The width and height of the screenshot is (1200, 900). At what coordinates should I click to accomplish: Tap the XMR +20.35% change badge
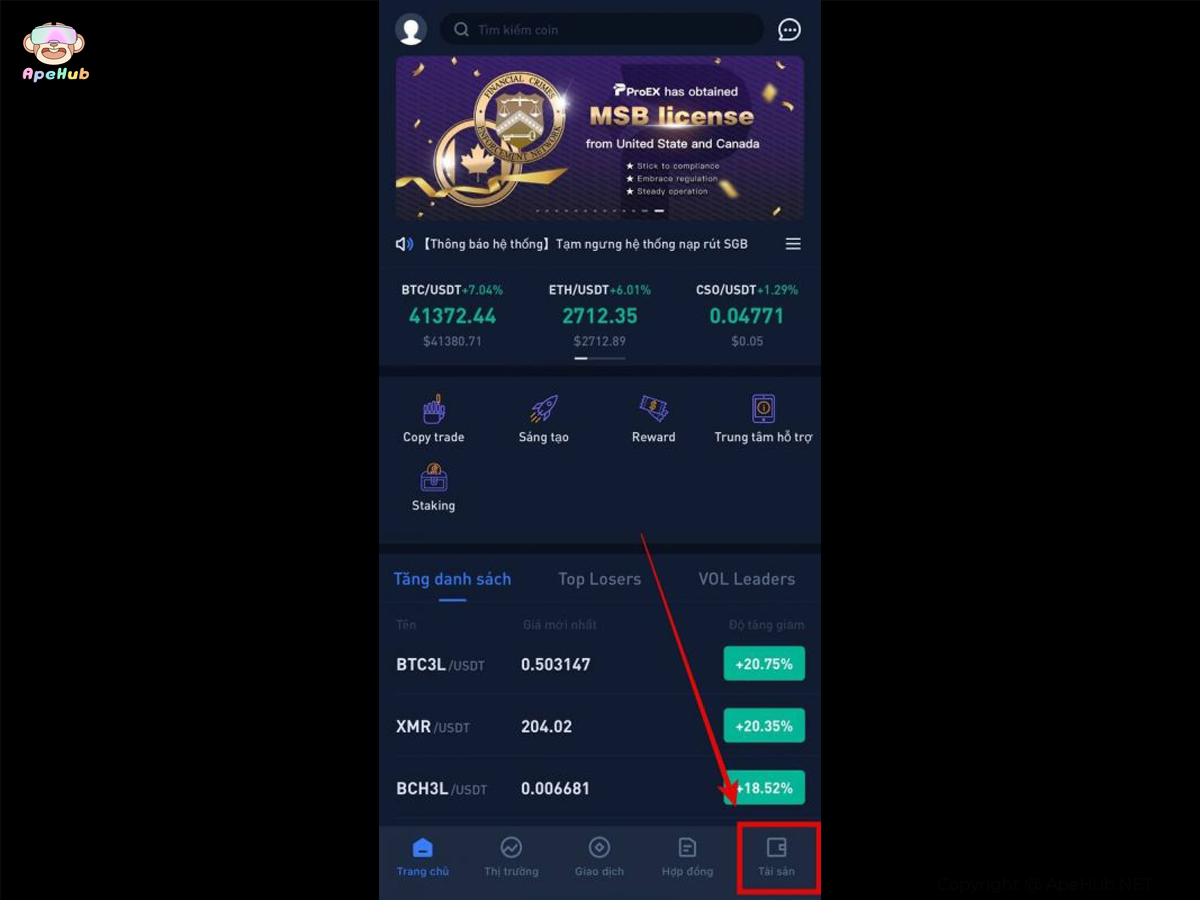pyautogui.click(x=764, y=726)
